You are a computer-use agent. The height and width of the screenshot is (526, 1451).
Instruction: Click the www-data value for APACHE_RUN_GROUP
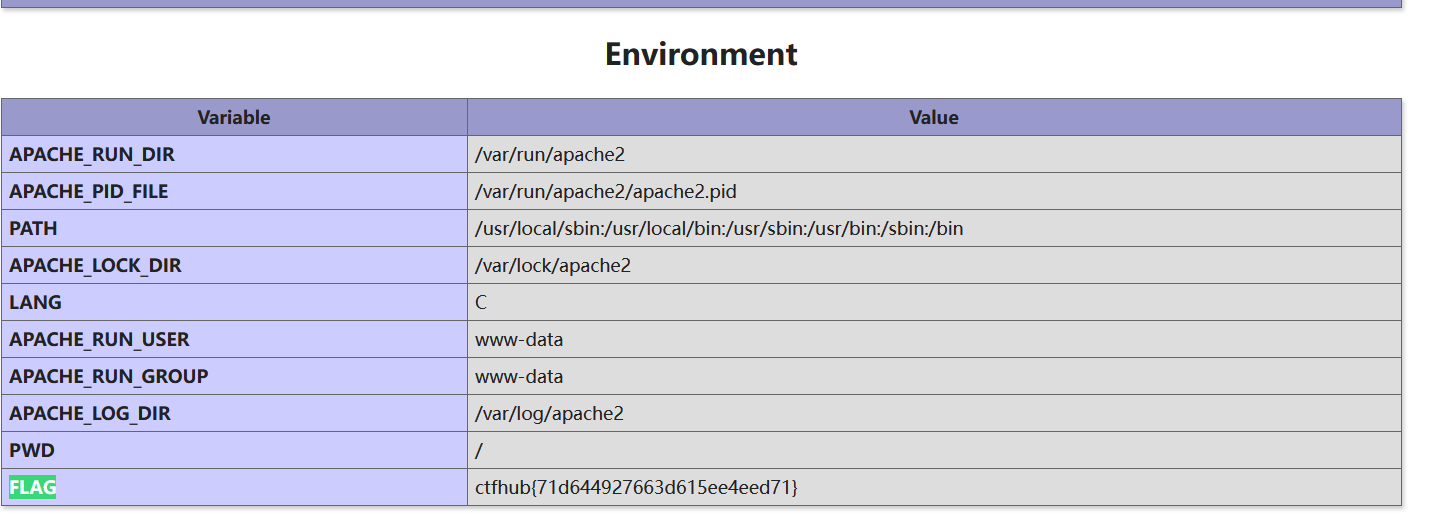pos(519,377)
